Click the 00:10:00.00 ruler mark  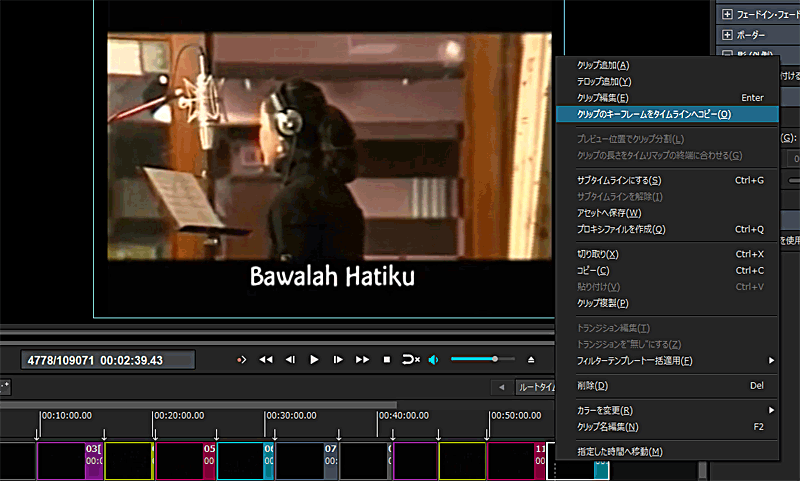coord(67,416)
